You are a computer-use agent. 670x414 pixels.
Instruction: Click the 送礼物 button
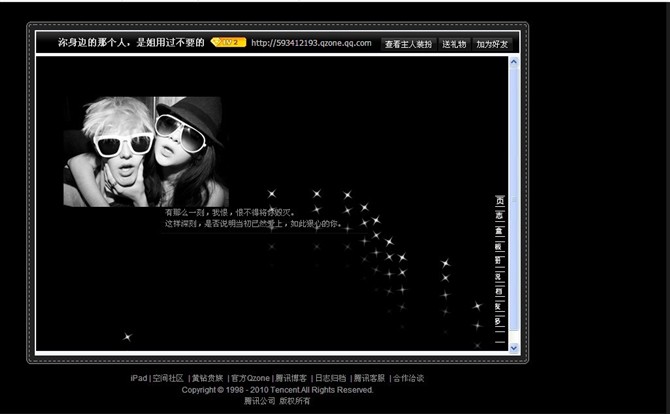[454, 44]
